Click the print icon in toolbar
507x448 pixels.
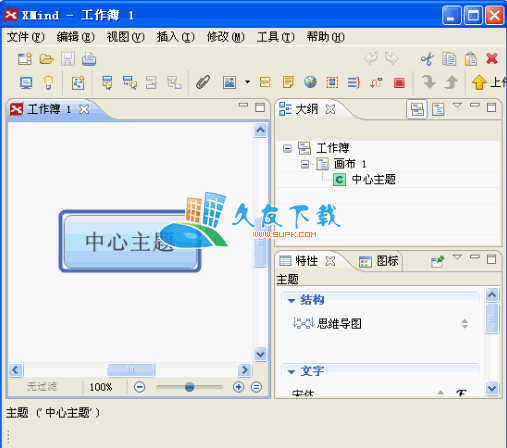click(89, 59)
